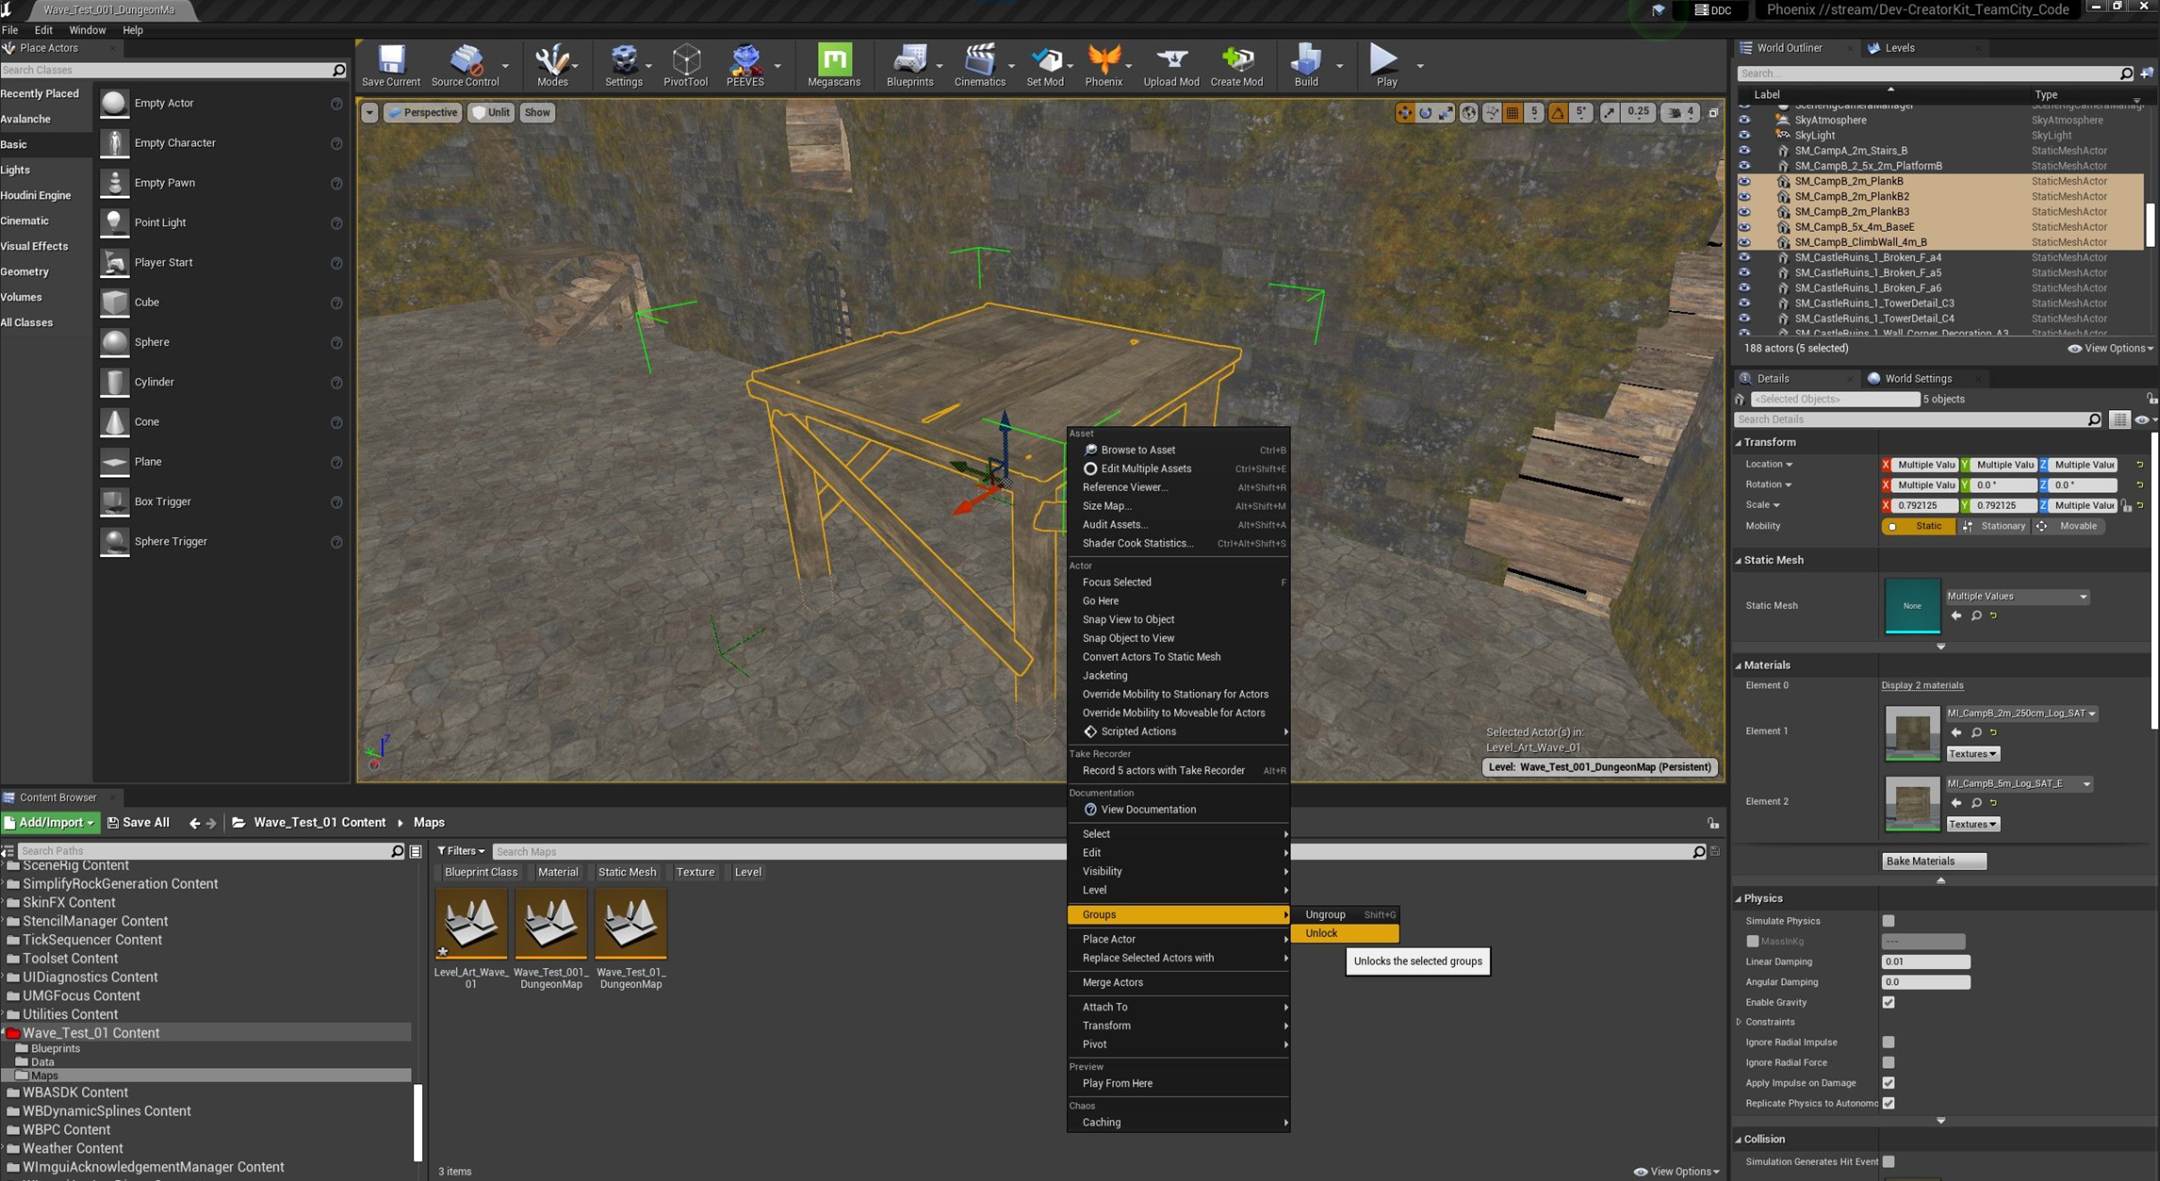The width and height of the screenshot is (2160, 1181).
Task: Click the Build toolbar icon
Action: [1305, 64]
